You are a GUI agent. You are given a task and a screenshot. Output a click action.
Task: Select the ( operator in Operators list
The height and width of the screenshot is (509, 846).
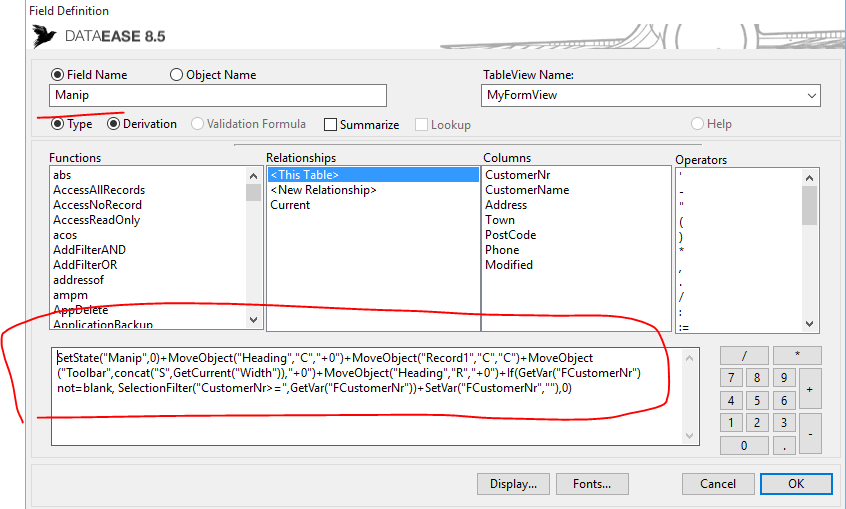point(681,221)
